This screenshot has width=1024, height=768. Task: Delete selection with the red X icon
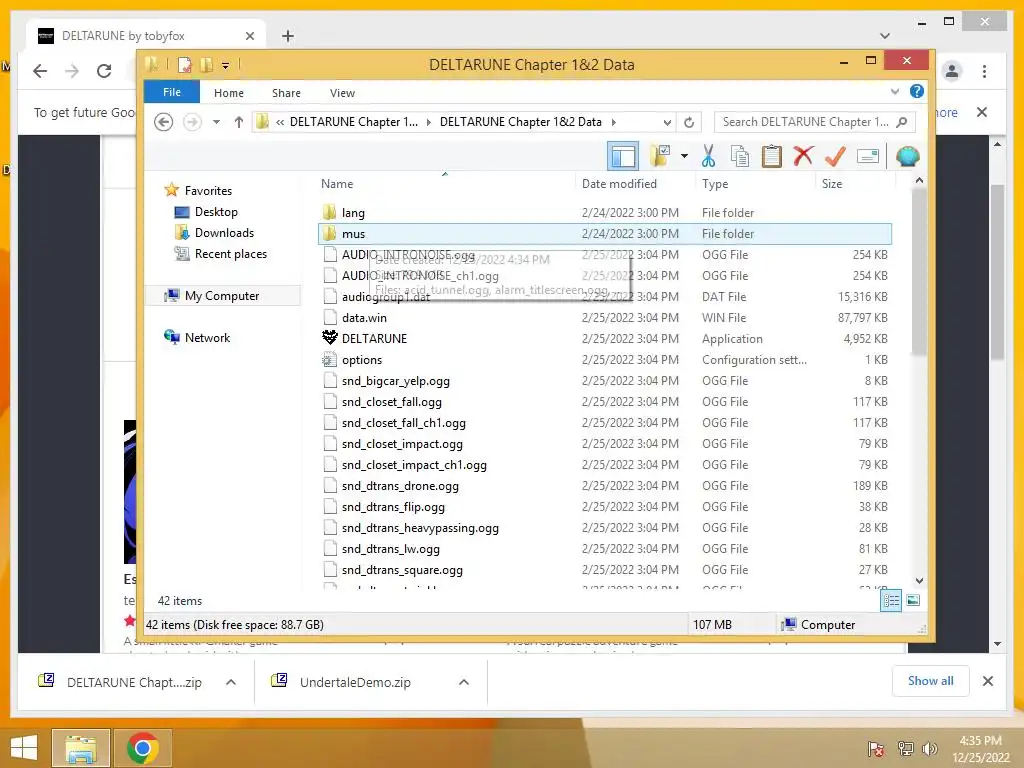coord(803,156)
